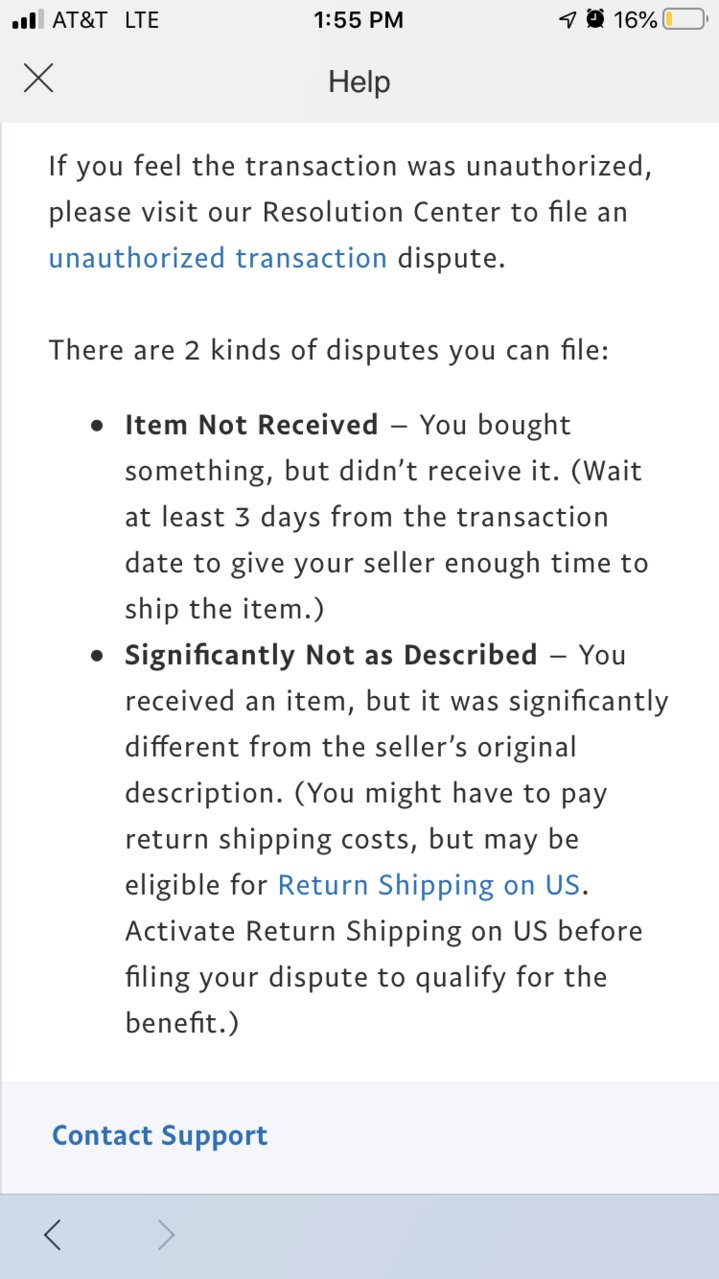Close the Help page with the X icon
Viewport: 719px width, 1279px height.
(38, 78)
